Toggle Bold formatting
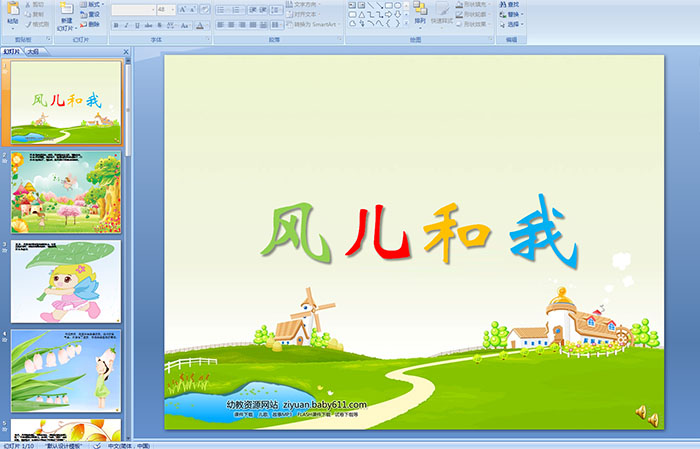 [116, 25]
